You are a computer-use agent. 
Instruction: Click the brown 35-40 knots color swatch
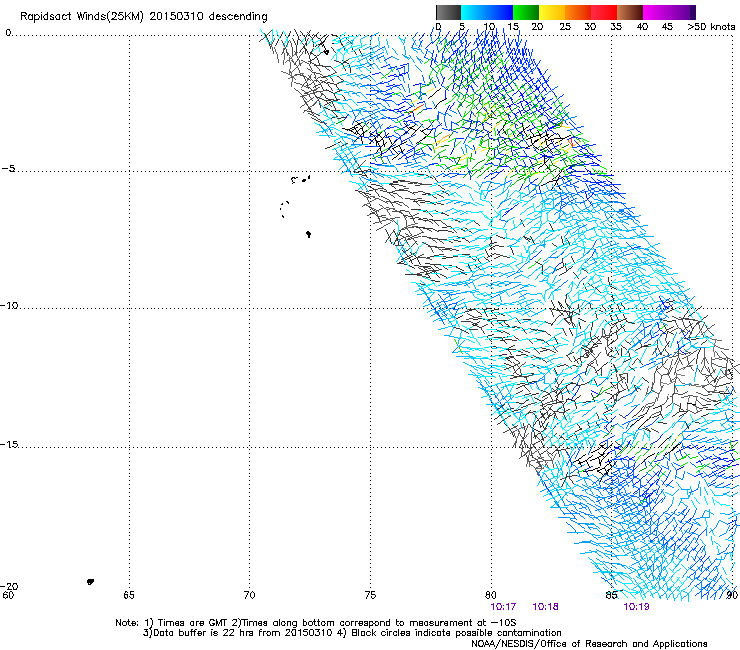point(630,12)
